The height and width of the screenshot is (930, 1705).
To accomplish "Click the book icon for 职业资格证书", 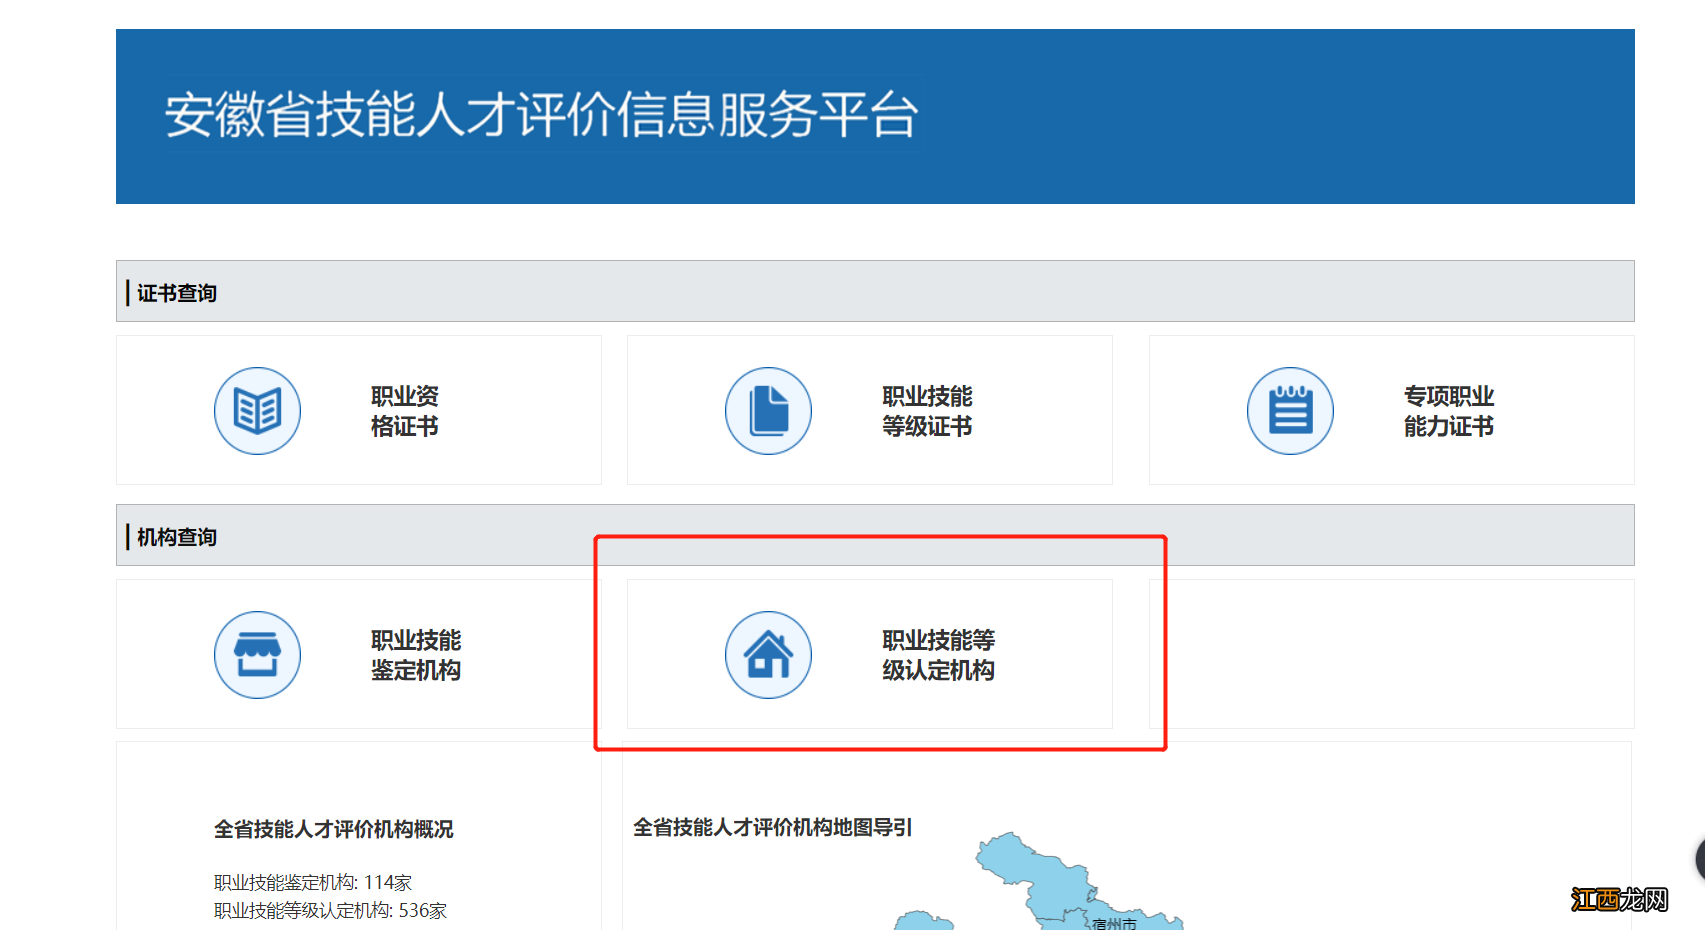I will (x=257, y=410).
